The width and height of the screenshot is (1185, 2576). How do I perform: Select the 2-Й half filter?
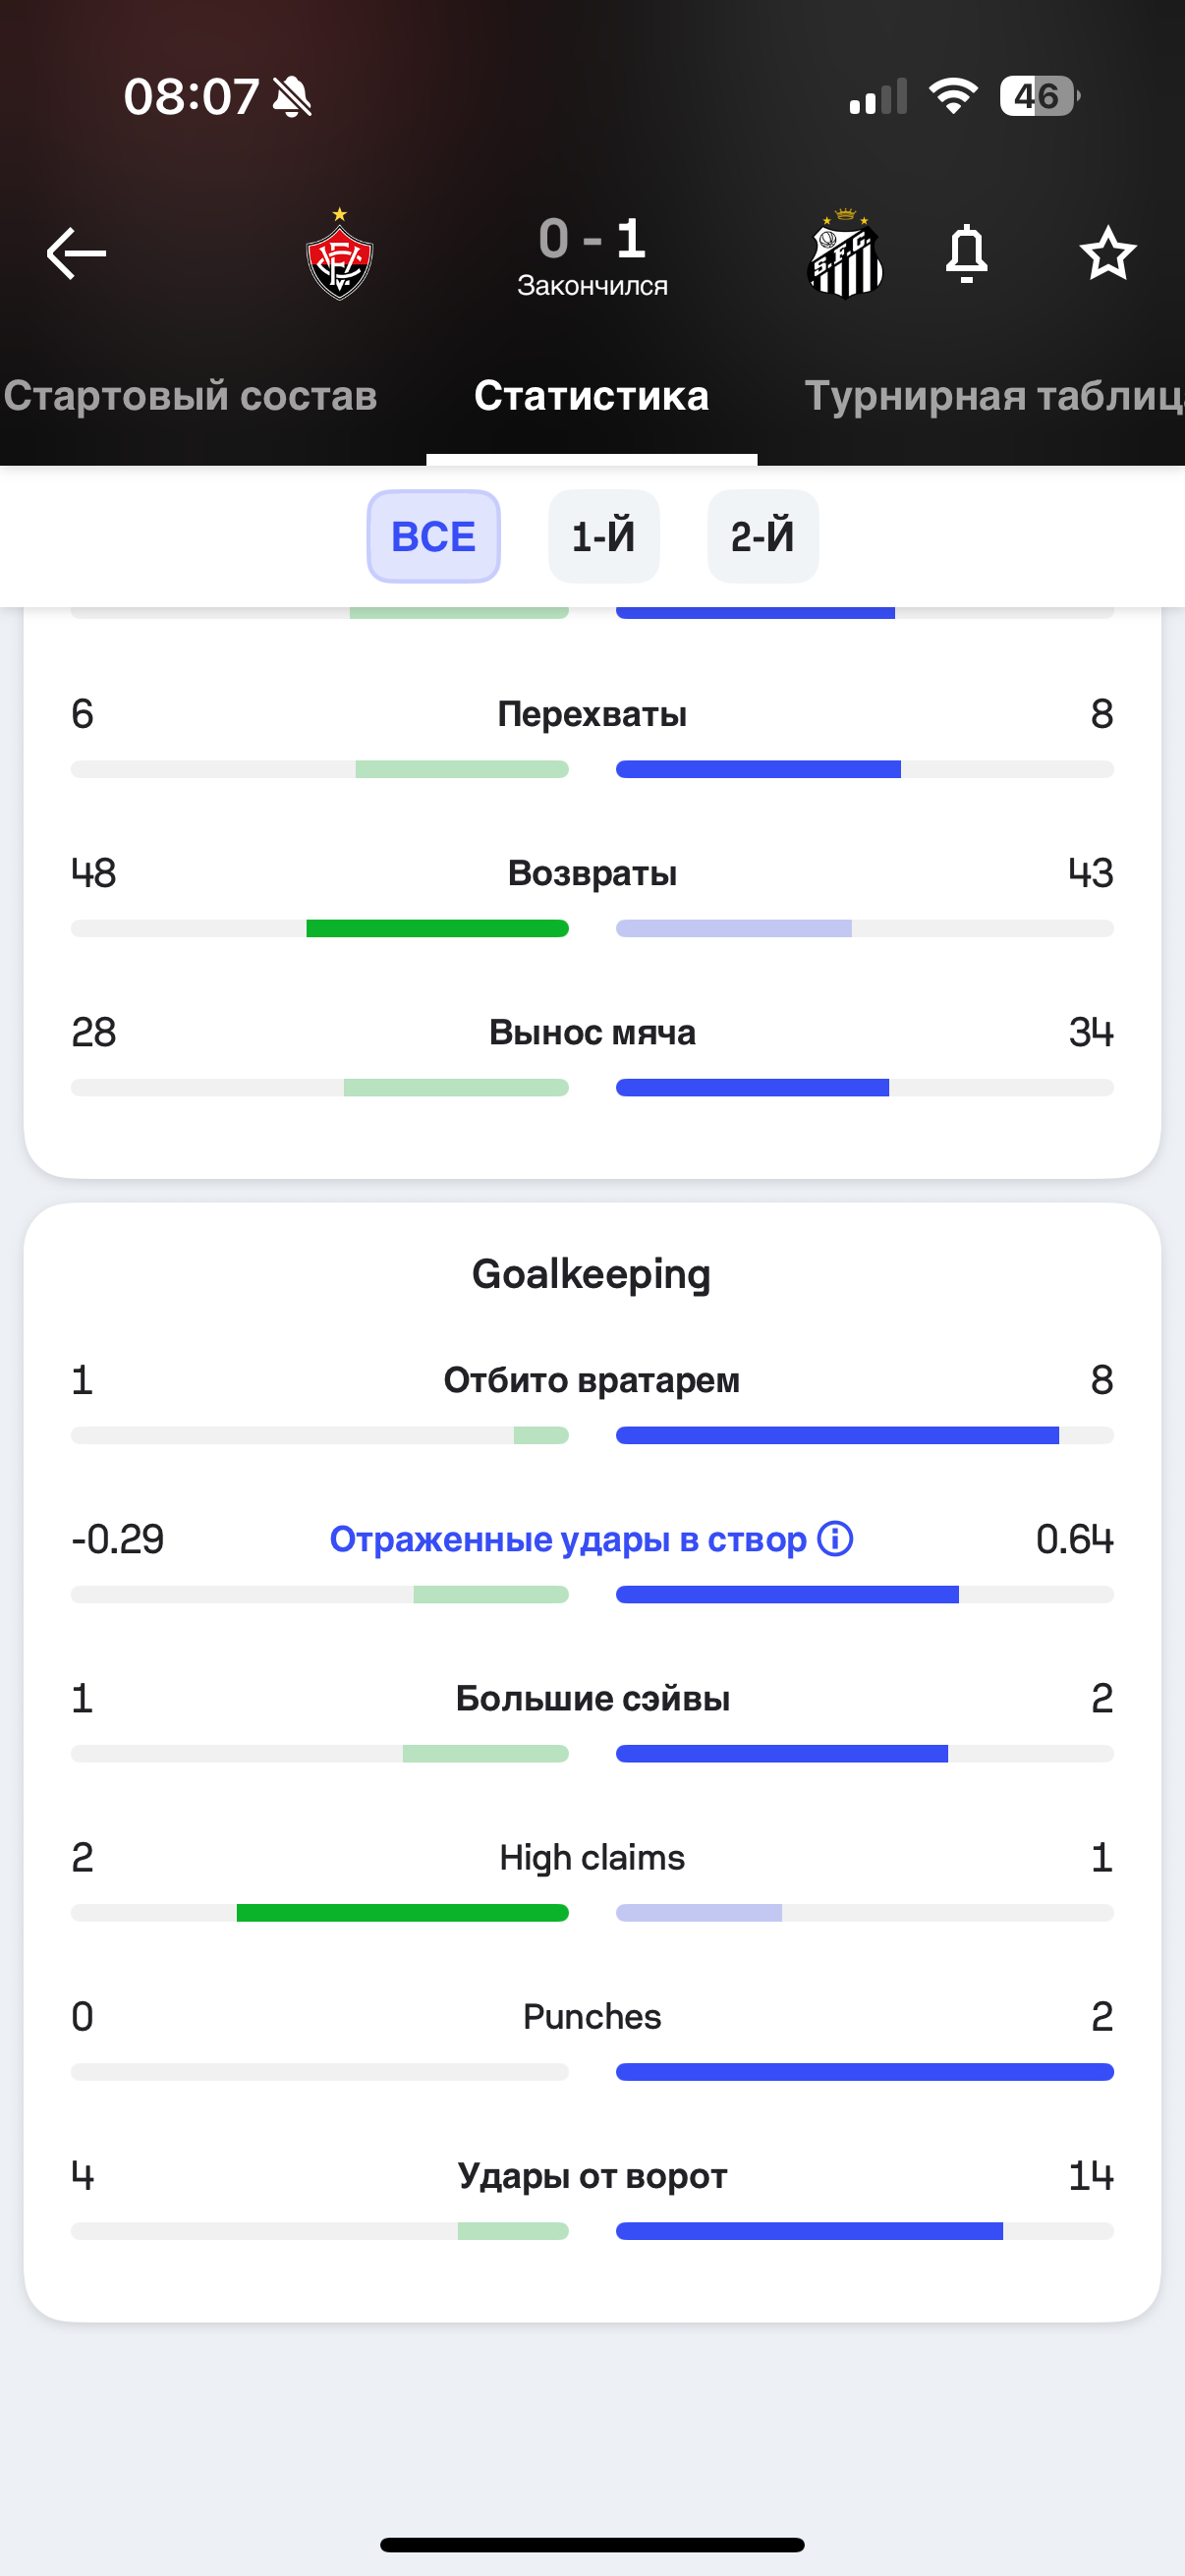tap(762, 537)
